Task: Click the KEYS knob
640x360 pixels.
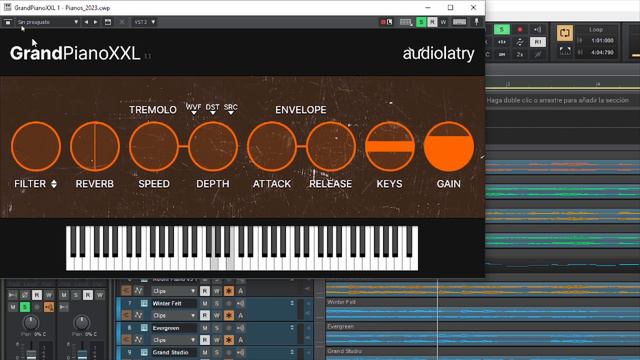Action: coord(390,147)
